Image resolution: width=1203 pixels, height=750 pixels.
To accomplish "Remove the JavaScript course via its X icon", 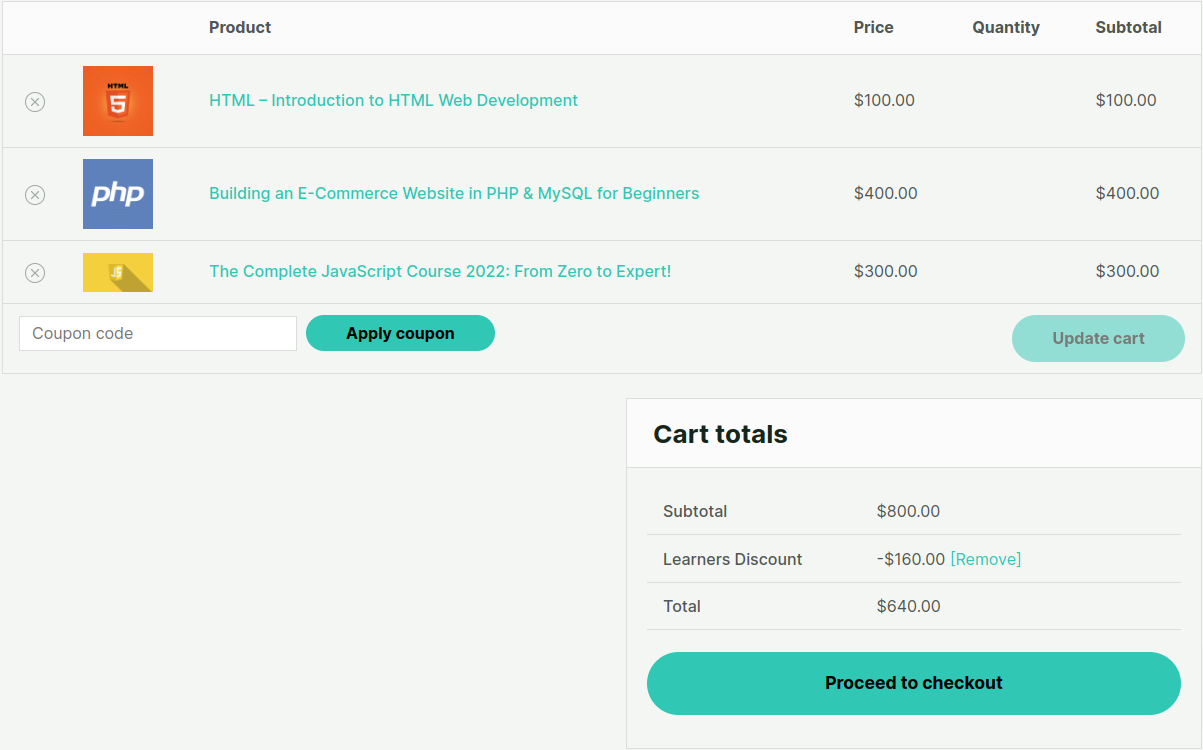I will 35,272.
